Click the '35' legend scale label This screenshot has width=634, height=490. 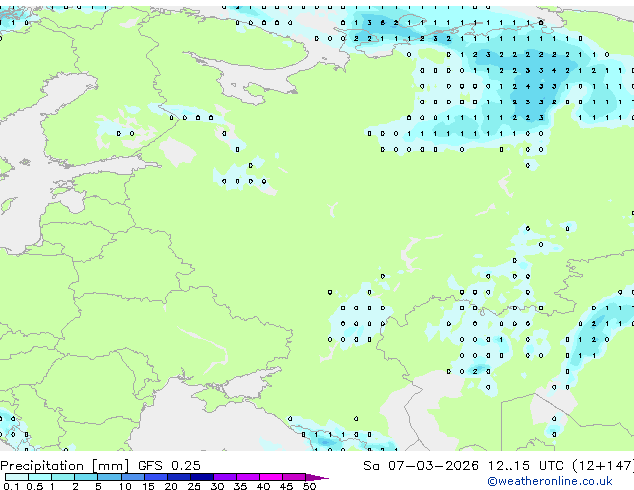coord(240,486)
